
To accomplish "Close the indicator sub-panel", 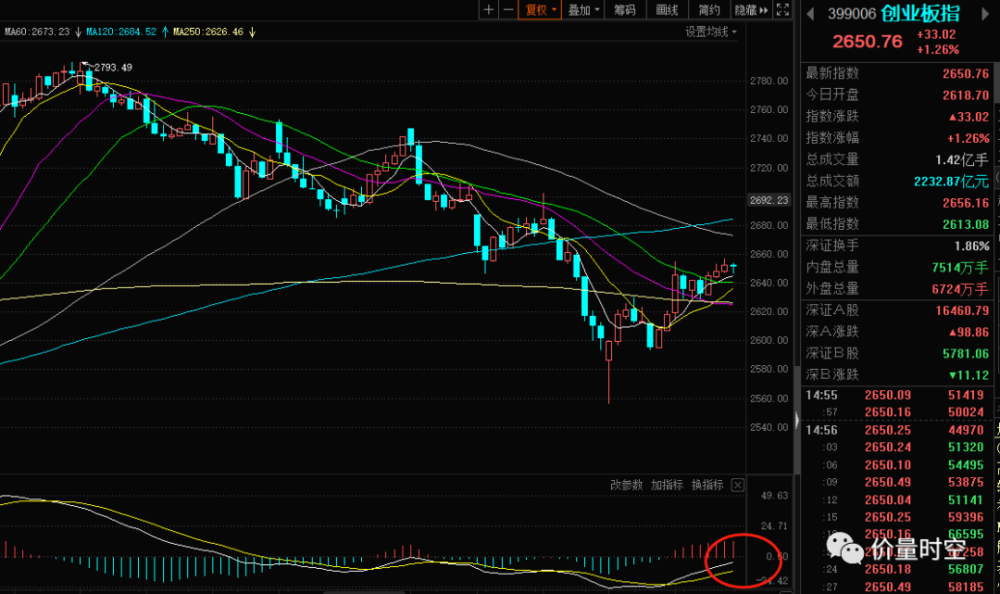I will [x=737, y=485].
